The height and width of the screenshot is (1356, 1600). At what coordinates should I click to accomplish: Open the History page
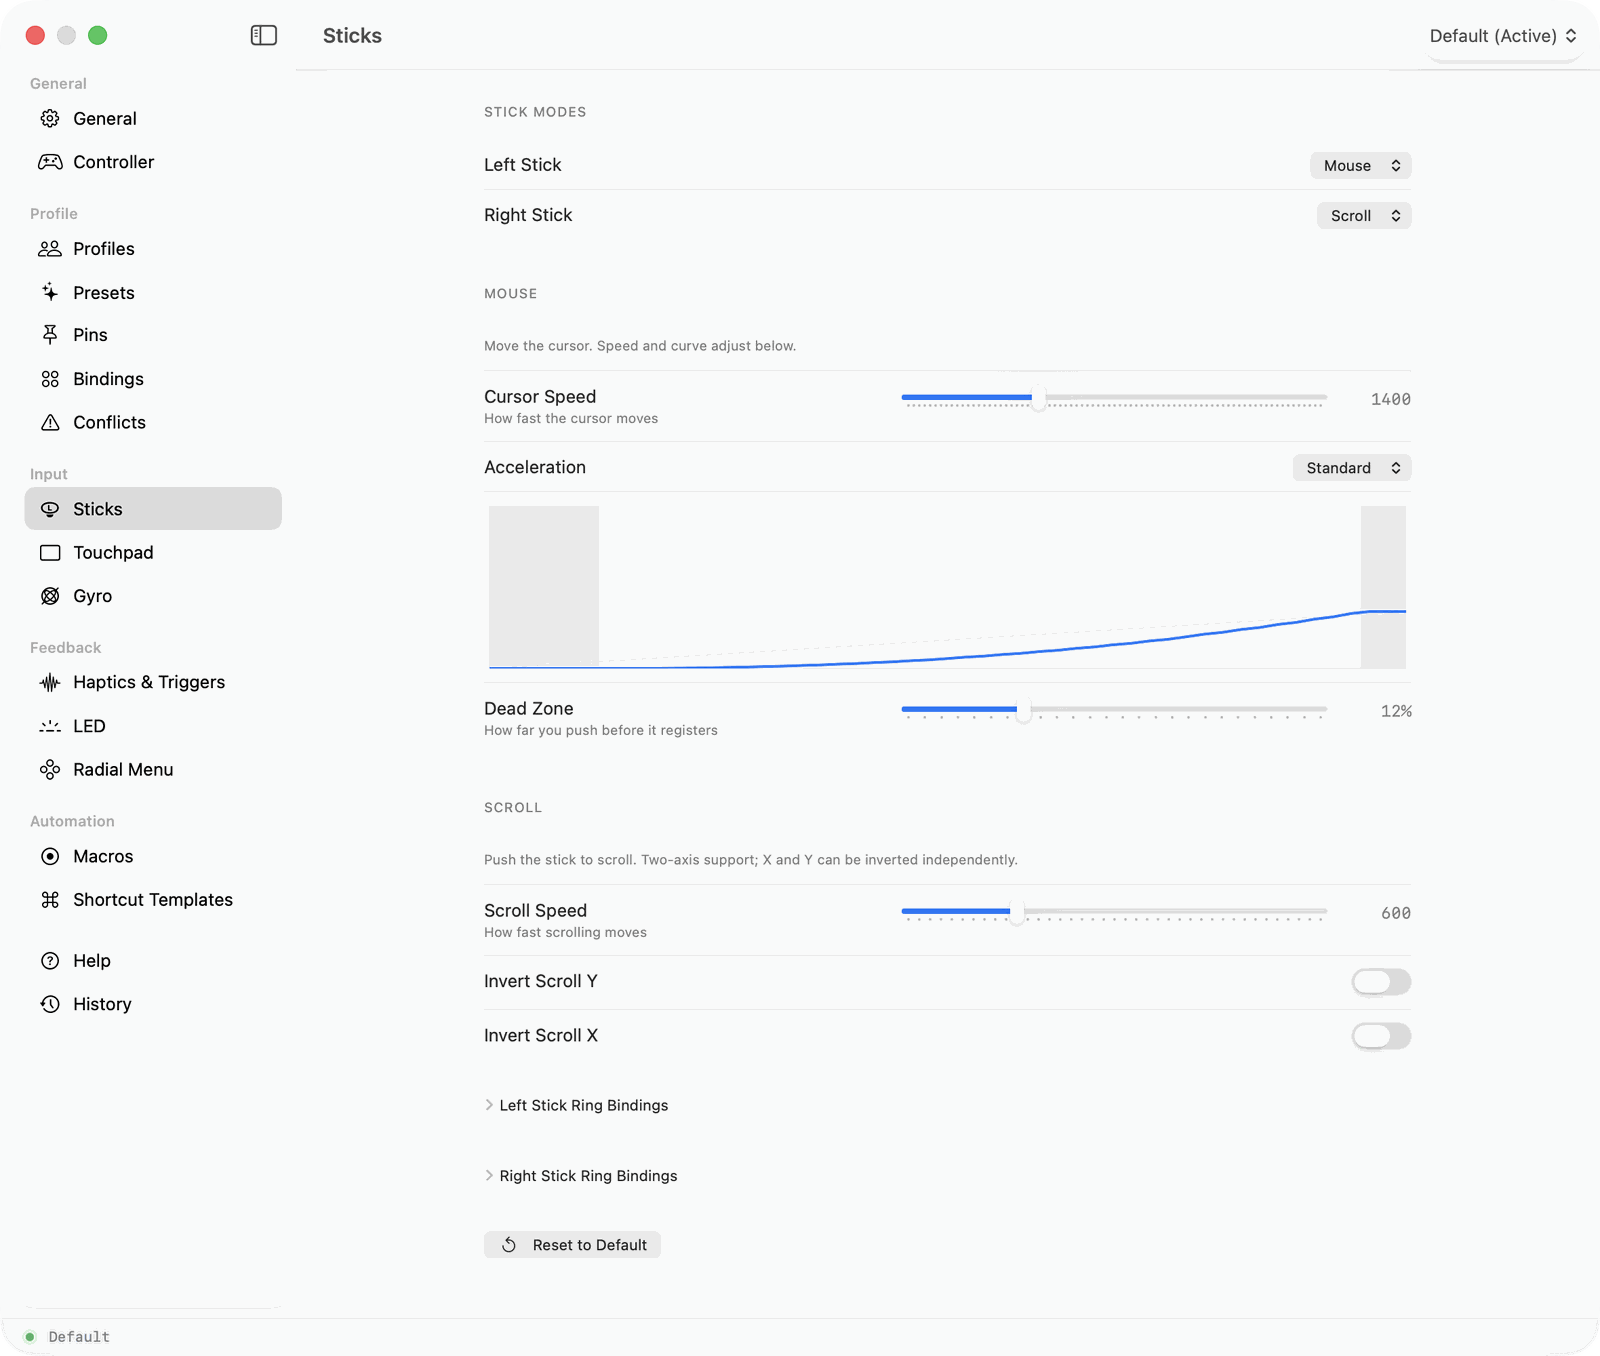pos(153,1004)
